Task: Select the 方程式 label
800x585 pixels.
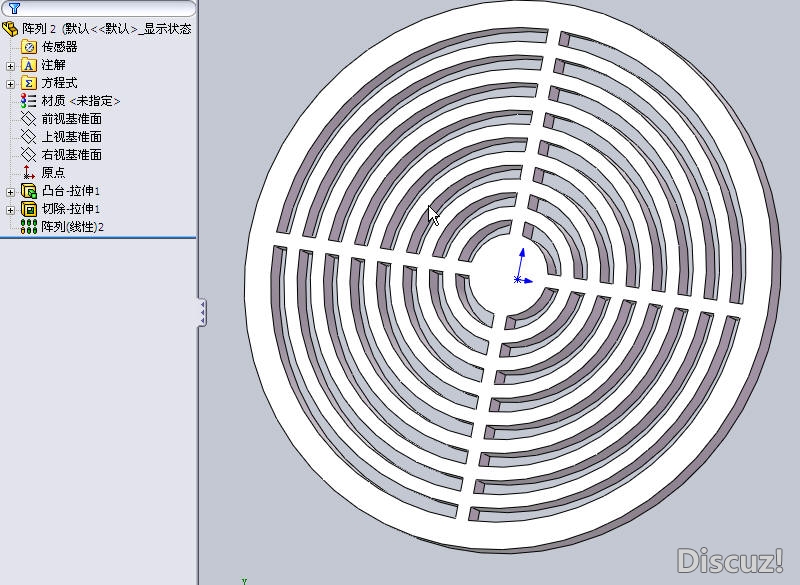Action: click(x=59, y=83)
